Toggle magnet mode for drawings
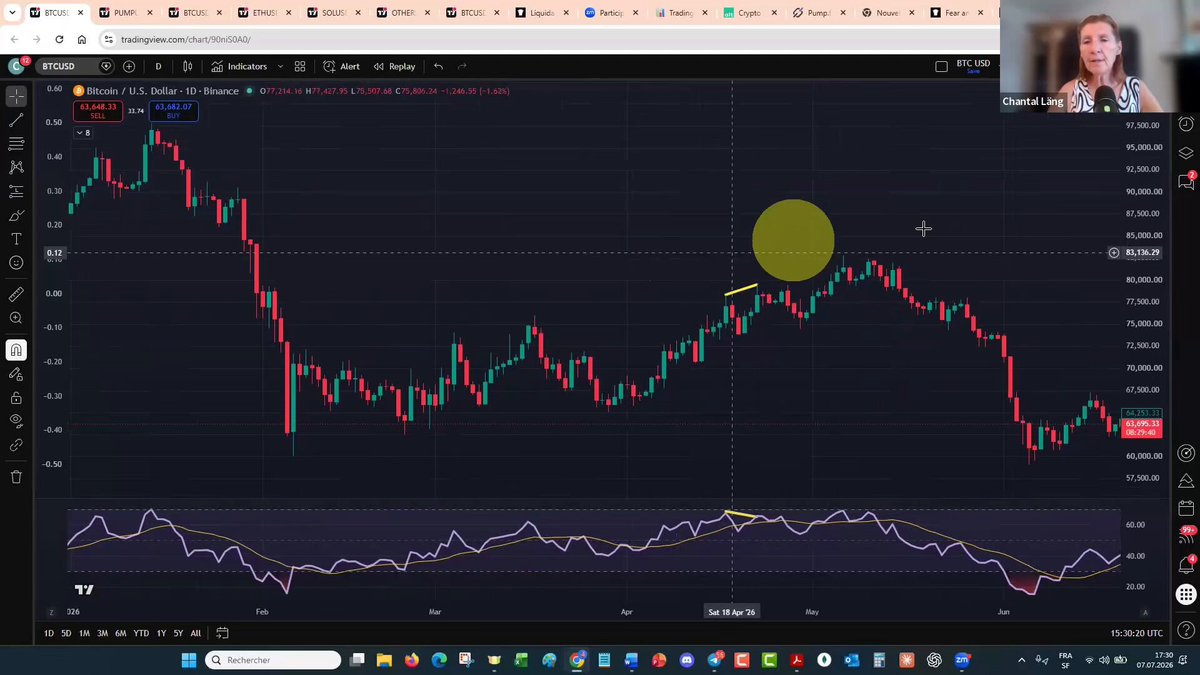The image size is (1200, 675). 16,350
